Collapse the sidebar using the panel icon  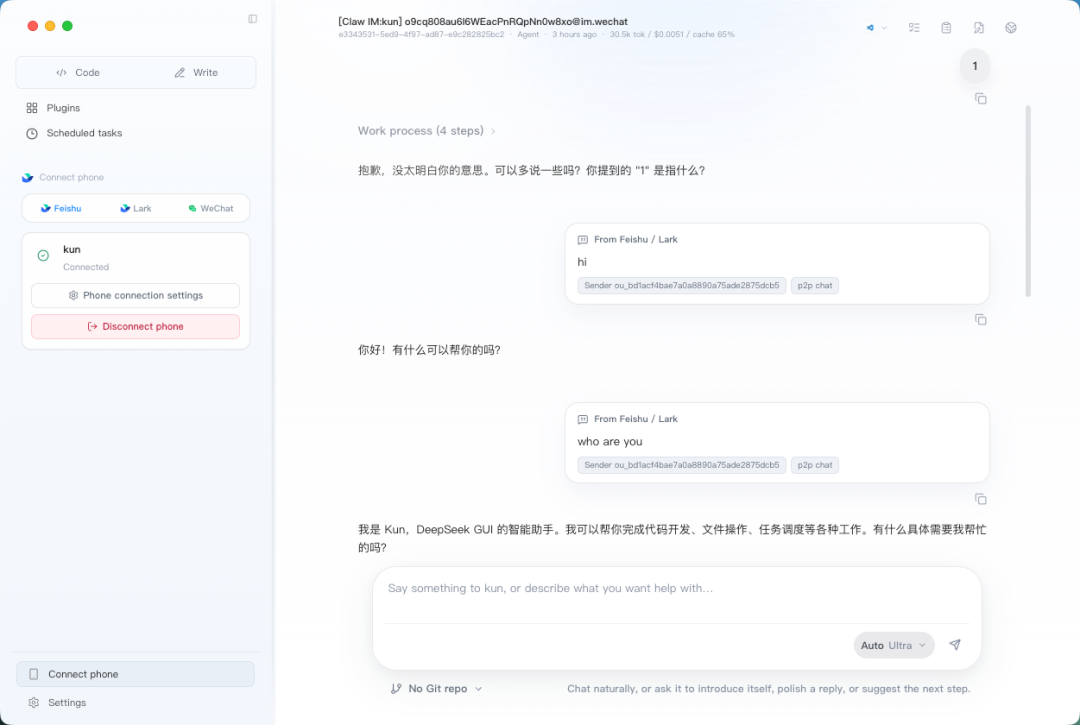(253, 19)
